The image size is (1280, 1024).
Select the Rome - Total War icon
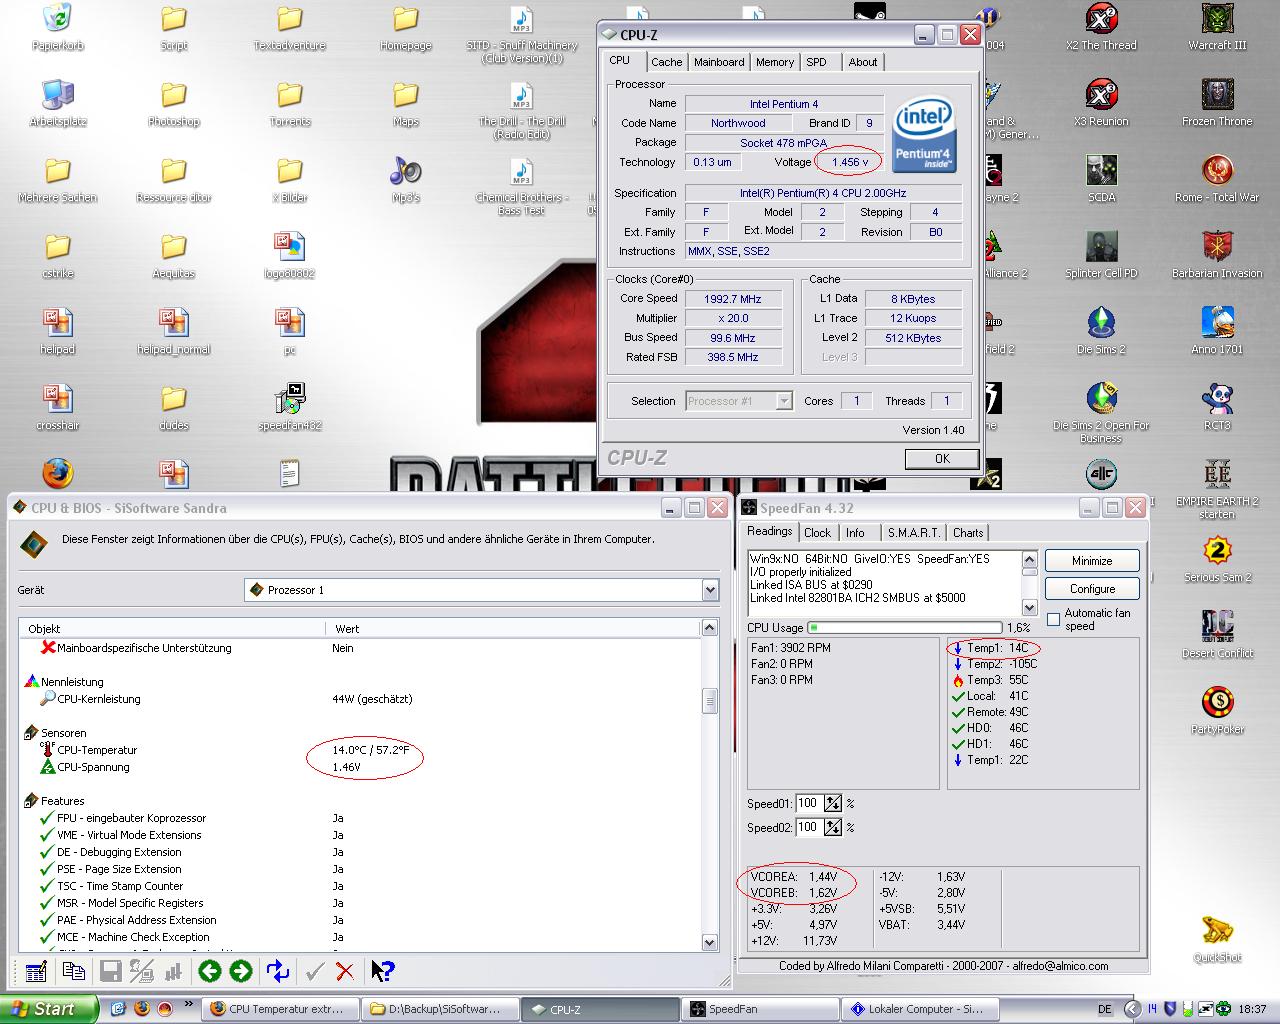click(1217, 179)
